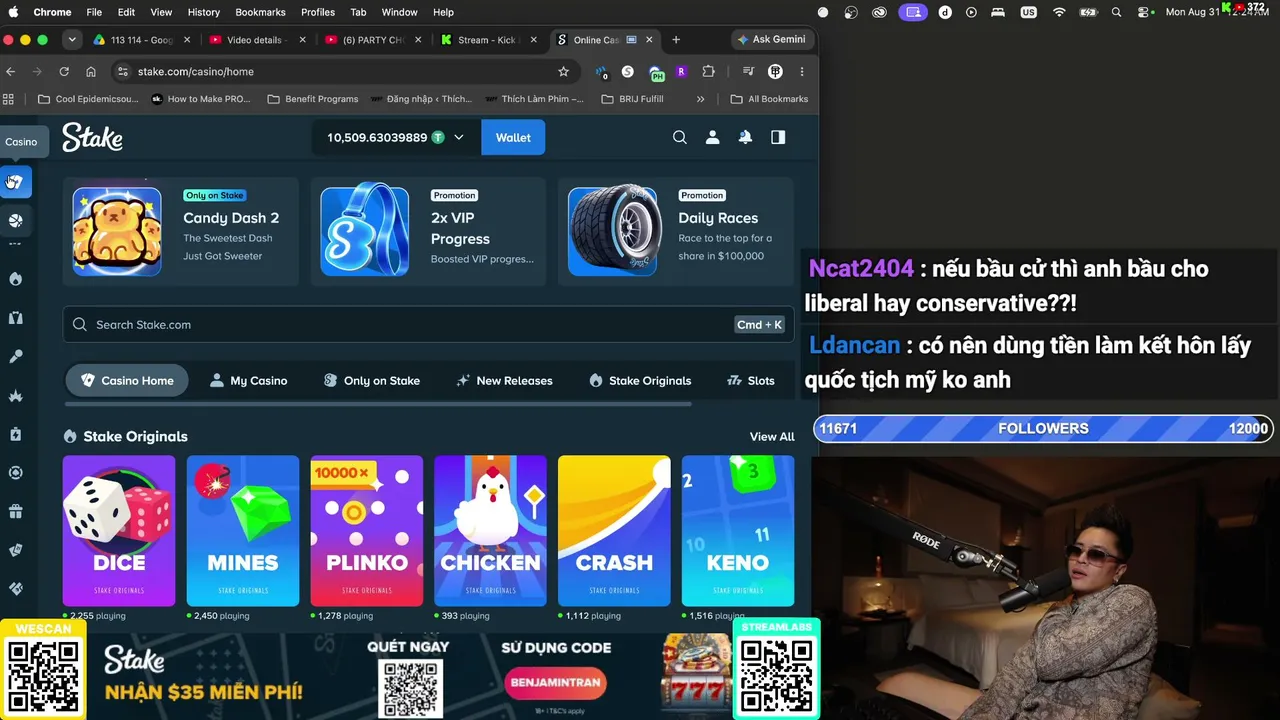The image size is (1280, 720).
Task: Open the user profile icon in Stake header
Action: click(712, 137)
